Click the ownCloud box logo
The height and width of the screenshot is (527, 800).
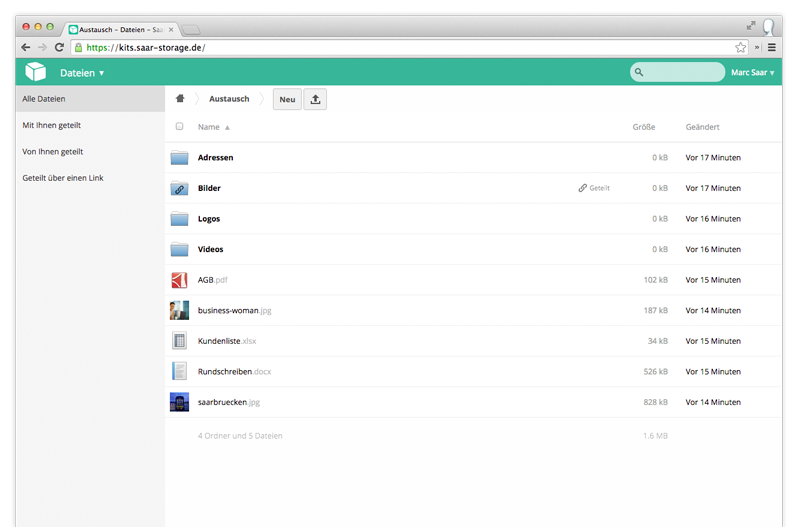(36, 72)
